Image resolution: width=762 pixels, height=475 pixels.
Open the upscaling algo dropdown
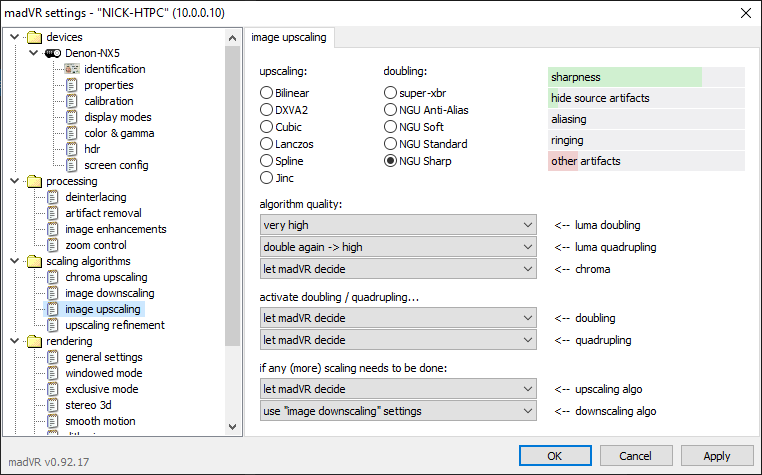coord(398,389)
